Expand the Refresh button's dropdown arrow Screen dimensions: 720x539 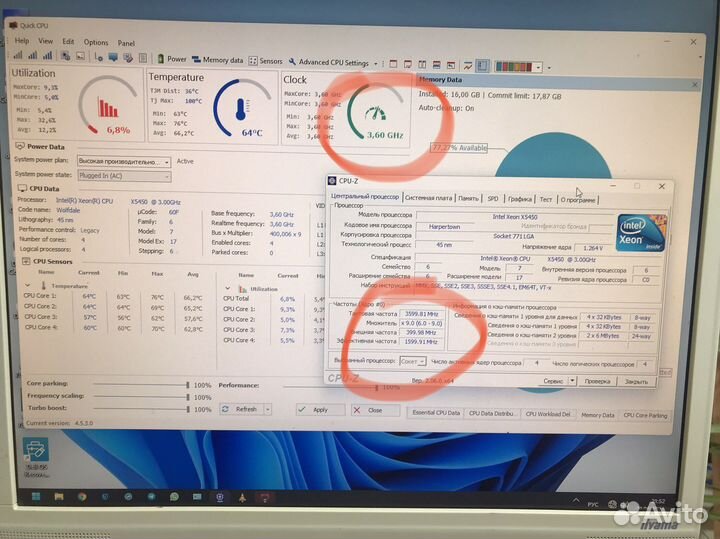[268, 409]
